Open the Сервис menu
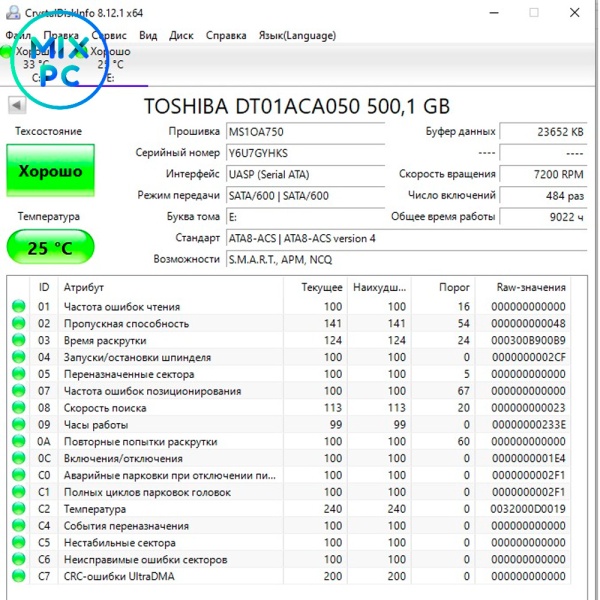 click(x=109, y=36)
